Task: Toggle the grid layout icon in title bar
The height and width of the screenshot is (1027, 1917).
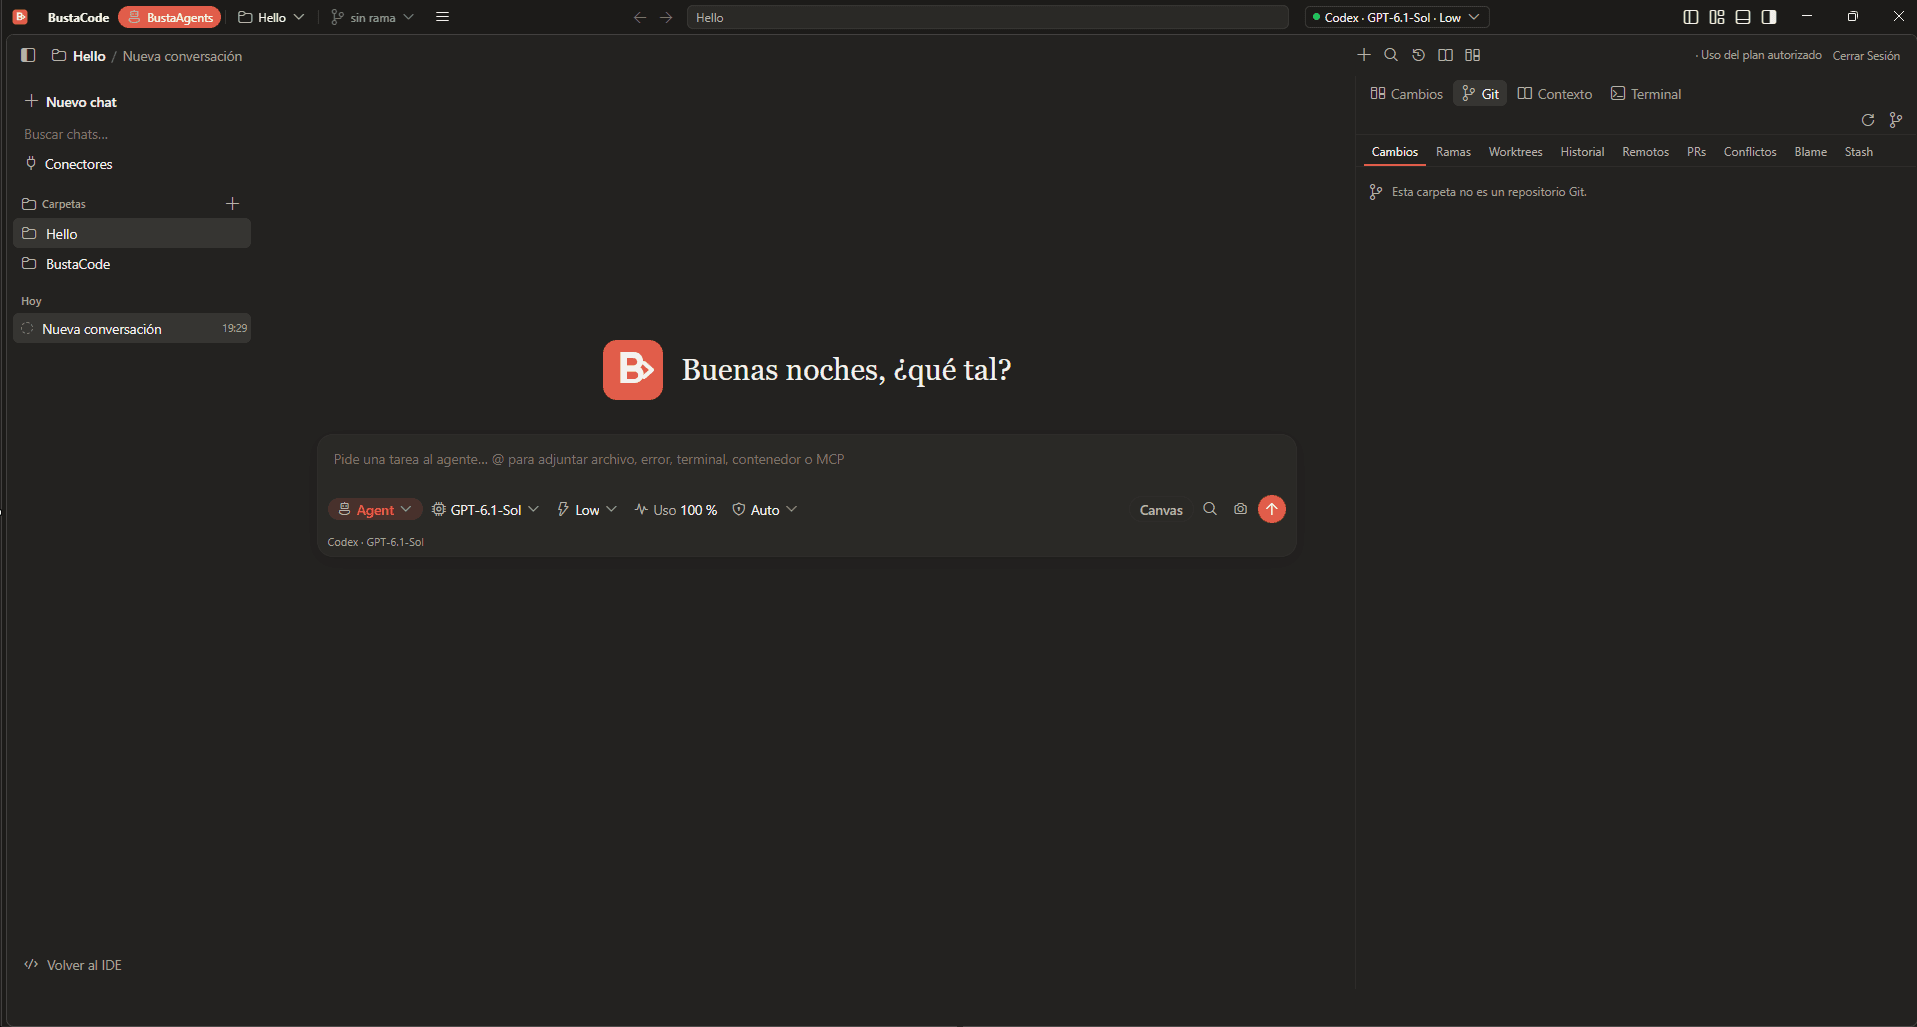Action: 1717,17
